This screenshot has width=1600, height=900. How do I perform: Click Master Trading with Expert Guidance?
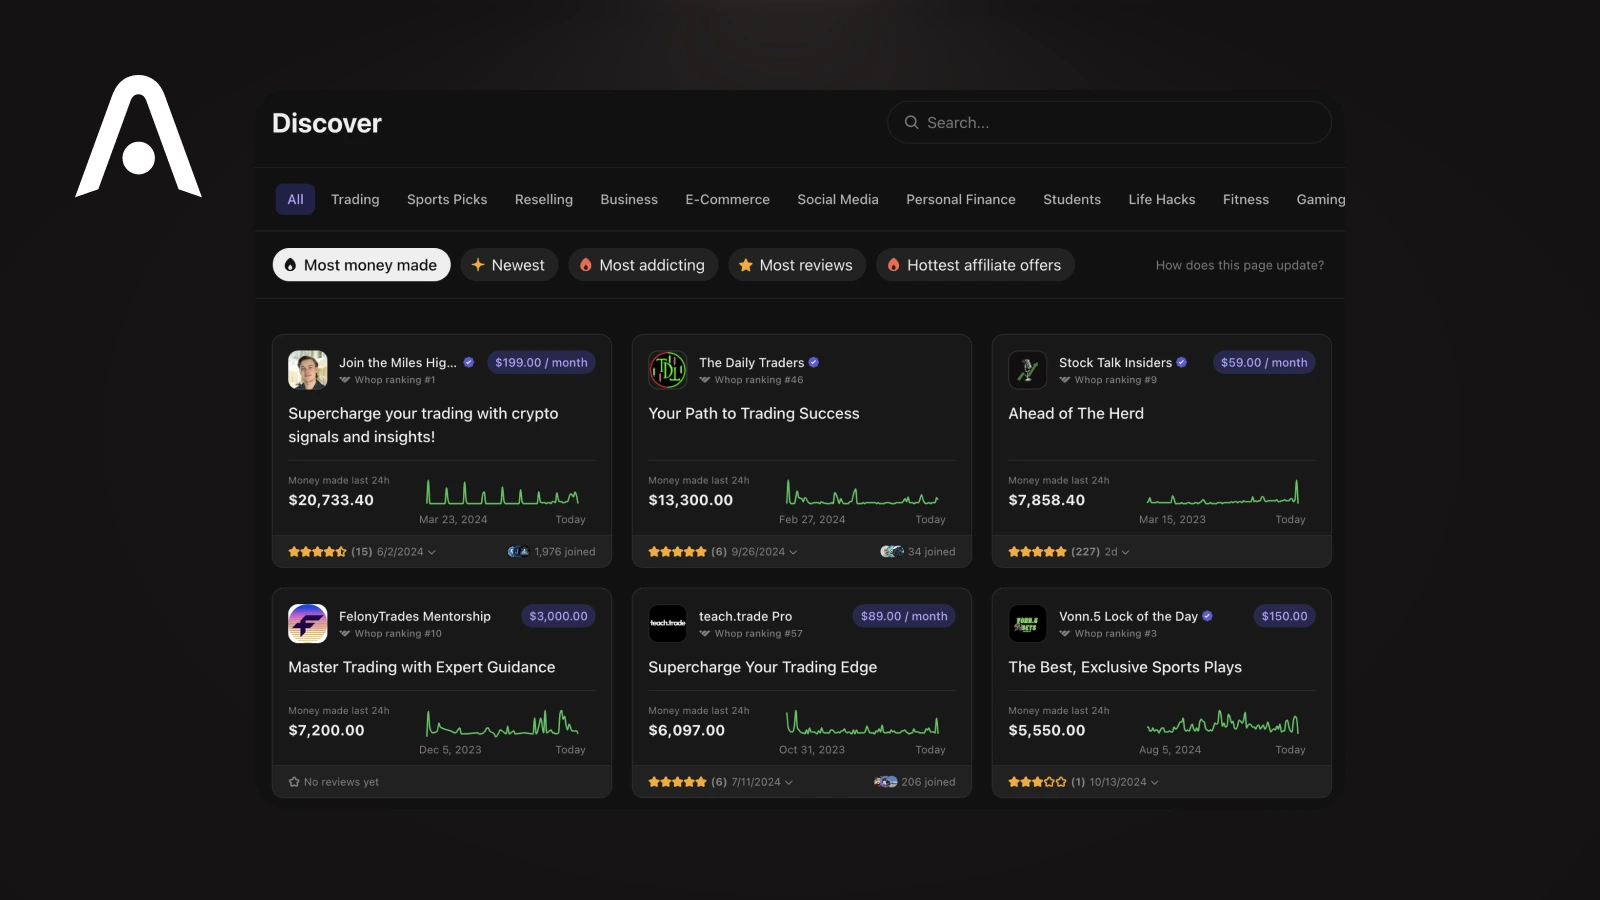(422, 667)
